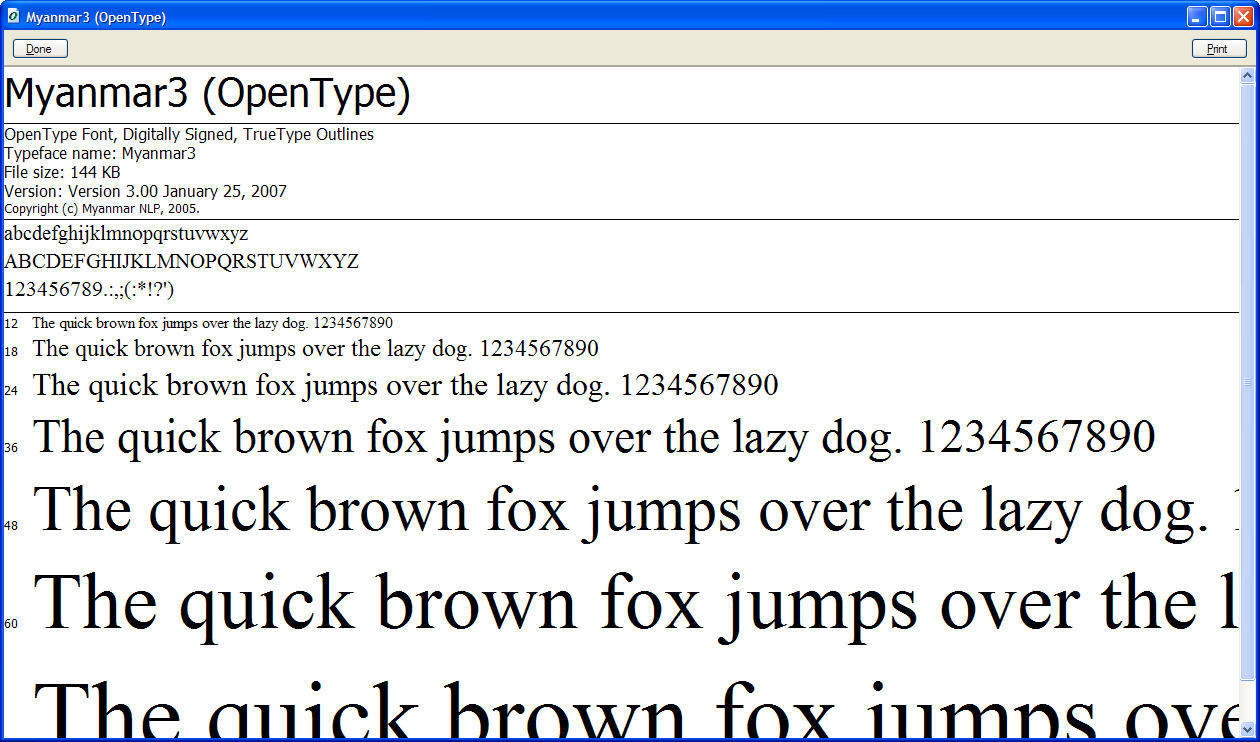Click the lowercase alphabet sample line
The image size is (1260, 742).
(x=126, y=234)
